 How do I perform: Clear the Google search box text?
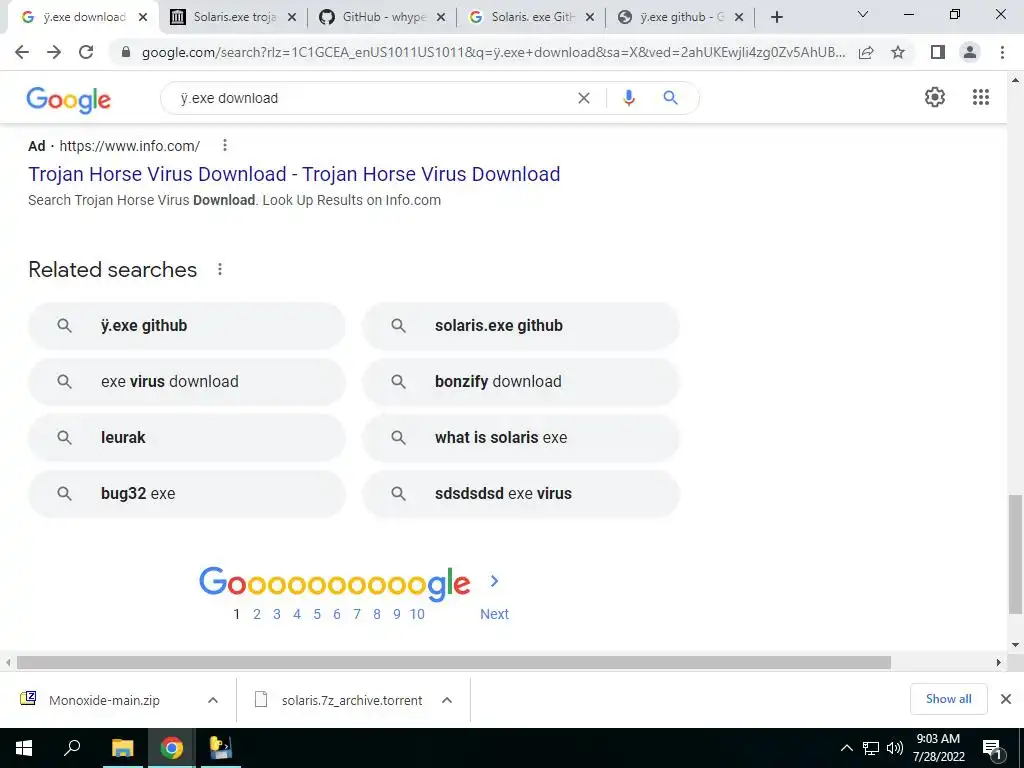(x=584, y=98)
